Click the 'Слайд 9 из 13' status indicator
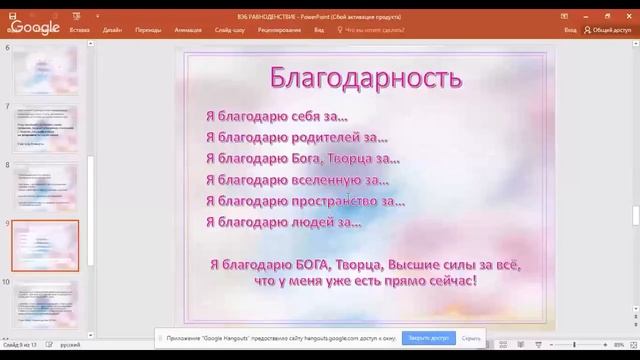 (x=20, y=345)
